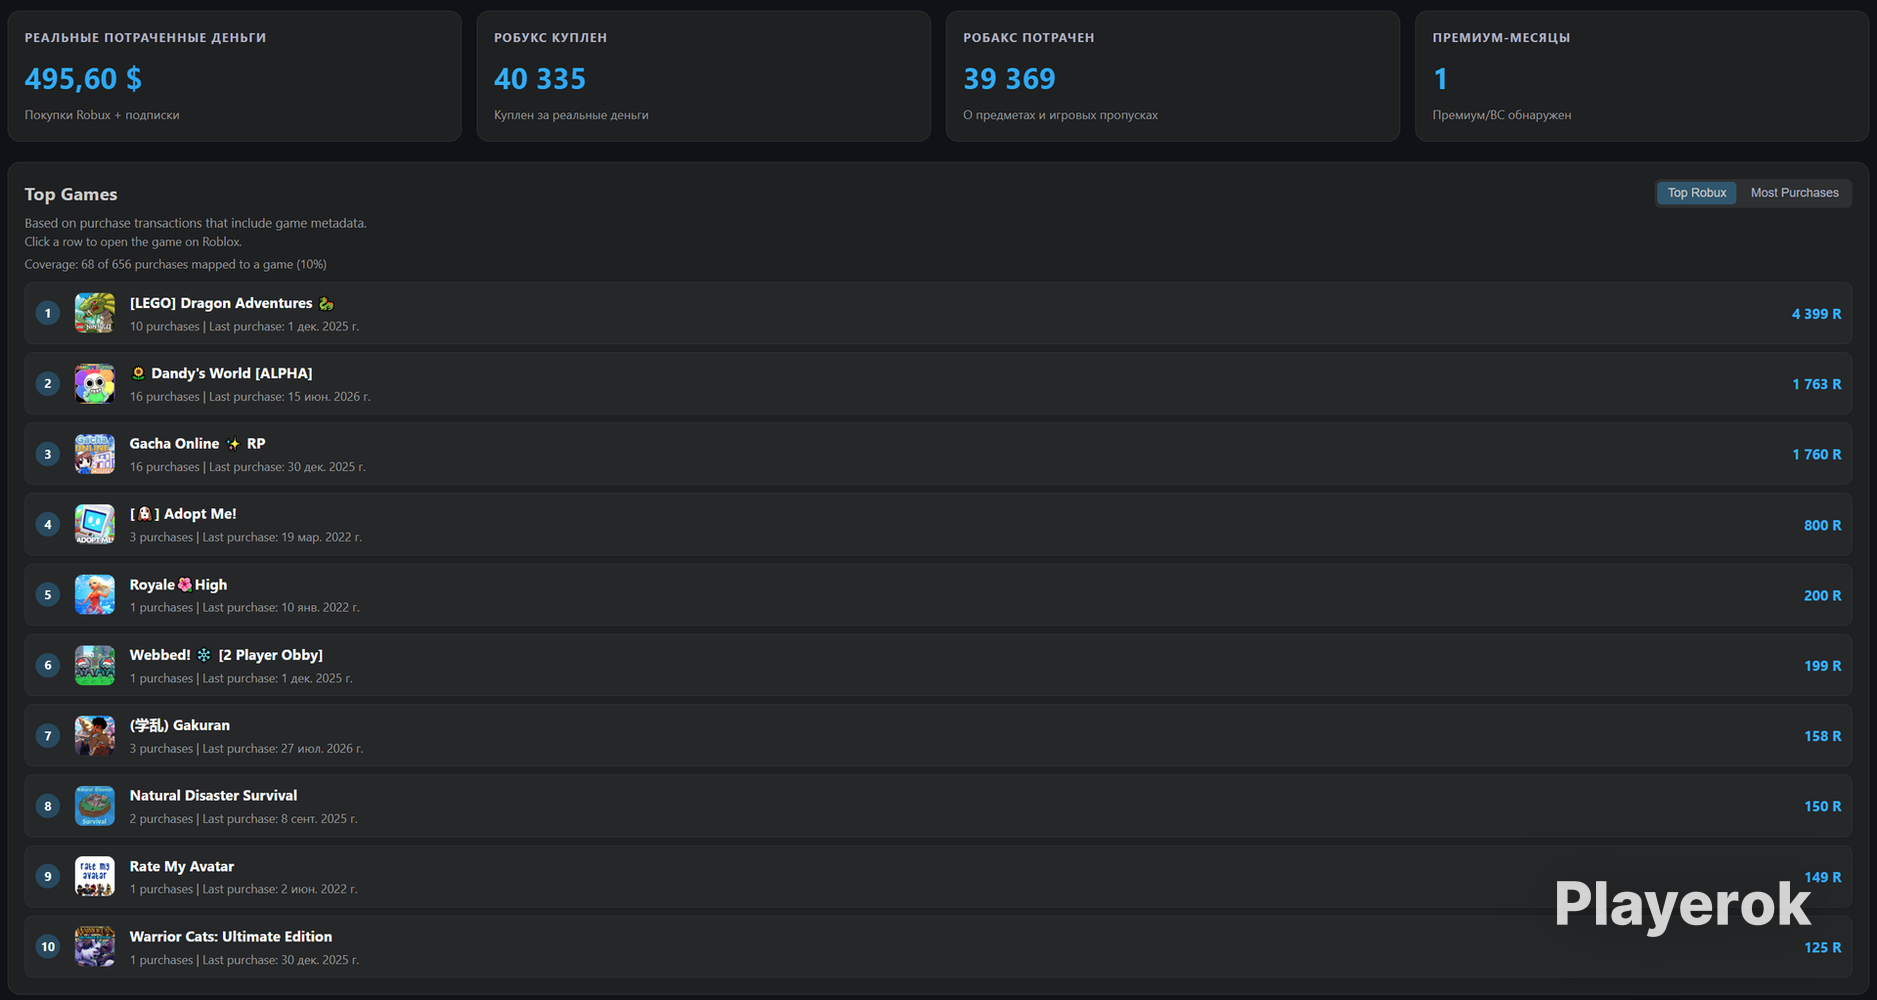Click the 'Покупки Robux + подписки' caption
This screenshot has width=1877, height=1000.
coord(102,115)
